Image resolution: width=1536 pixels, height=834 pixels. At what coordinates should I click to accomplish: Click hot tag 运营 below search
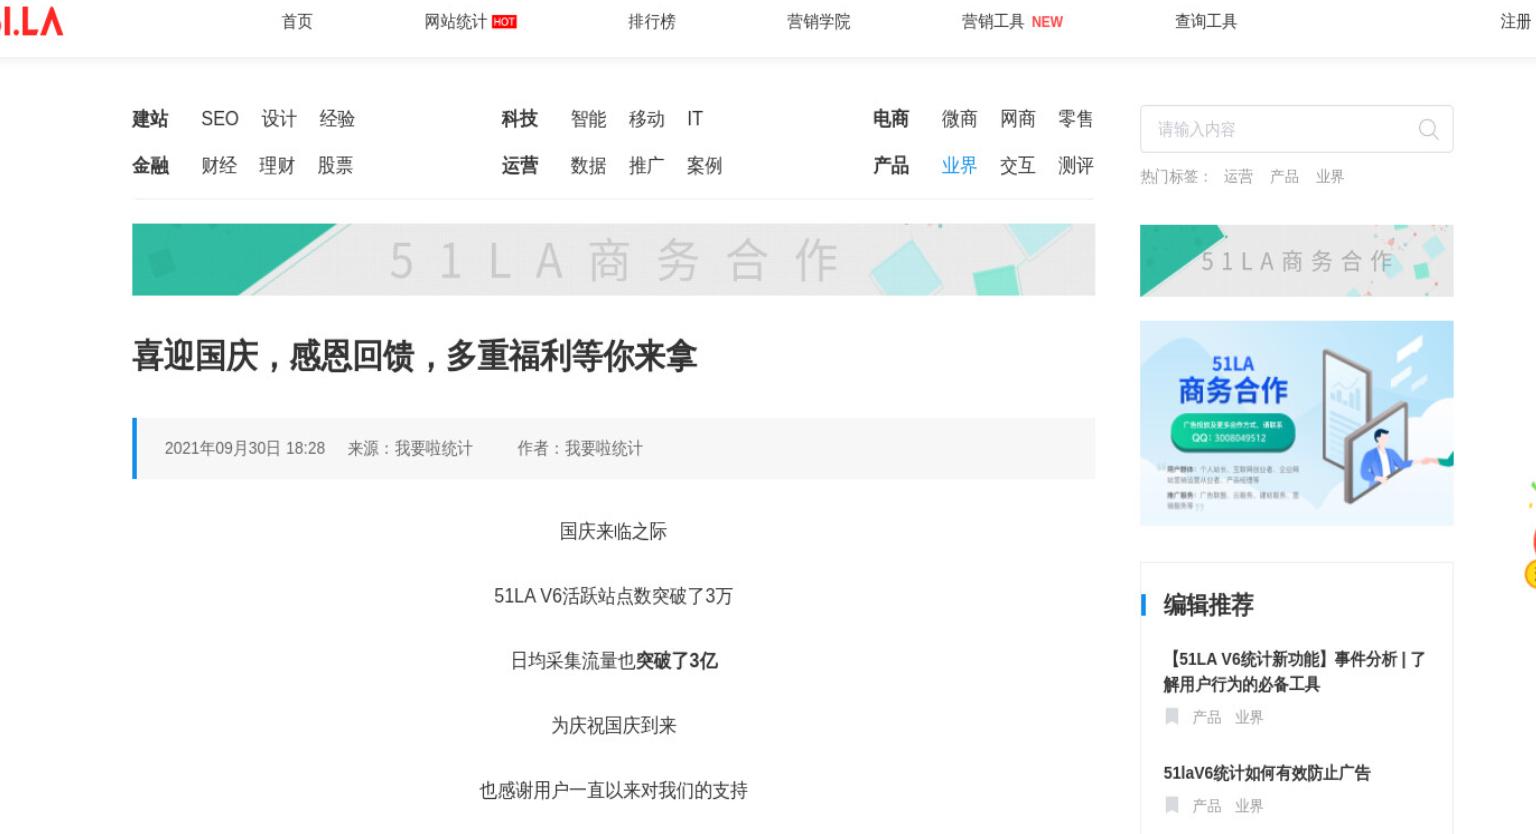click(1238, 177)
